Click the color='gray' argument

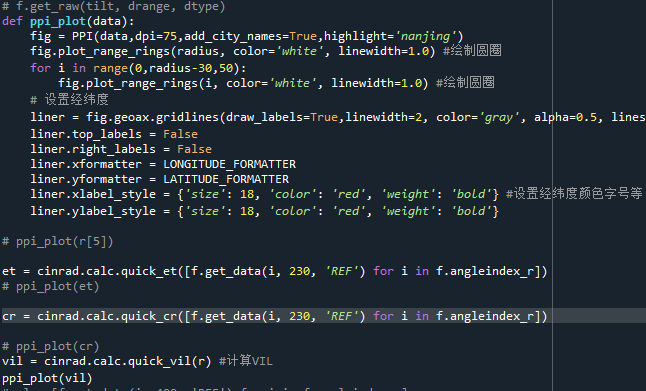pyautogui.click(x=477, y=117)
